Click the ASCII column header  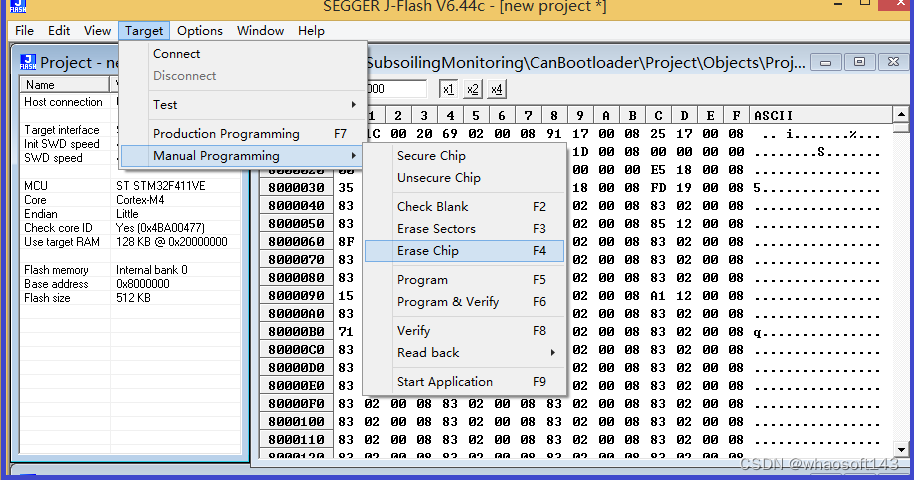tap(821, 115)
